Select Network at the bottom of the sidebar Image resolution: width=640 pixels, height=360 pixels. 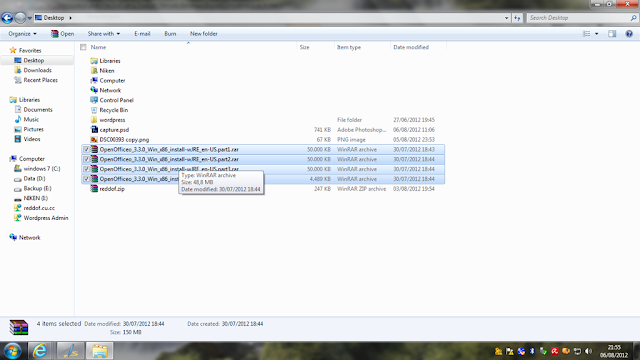(29, 238)
